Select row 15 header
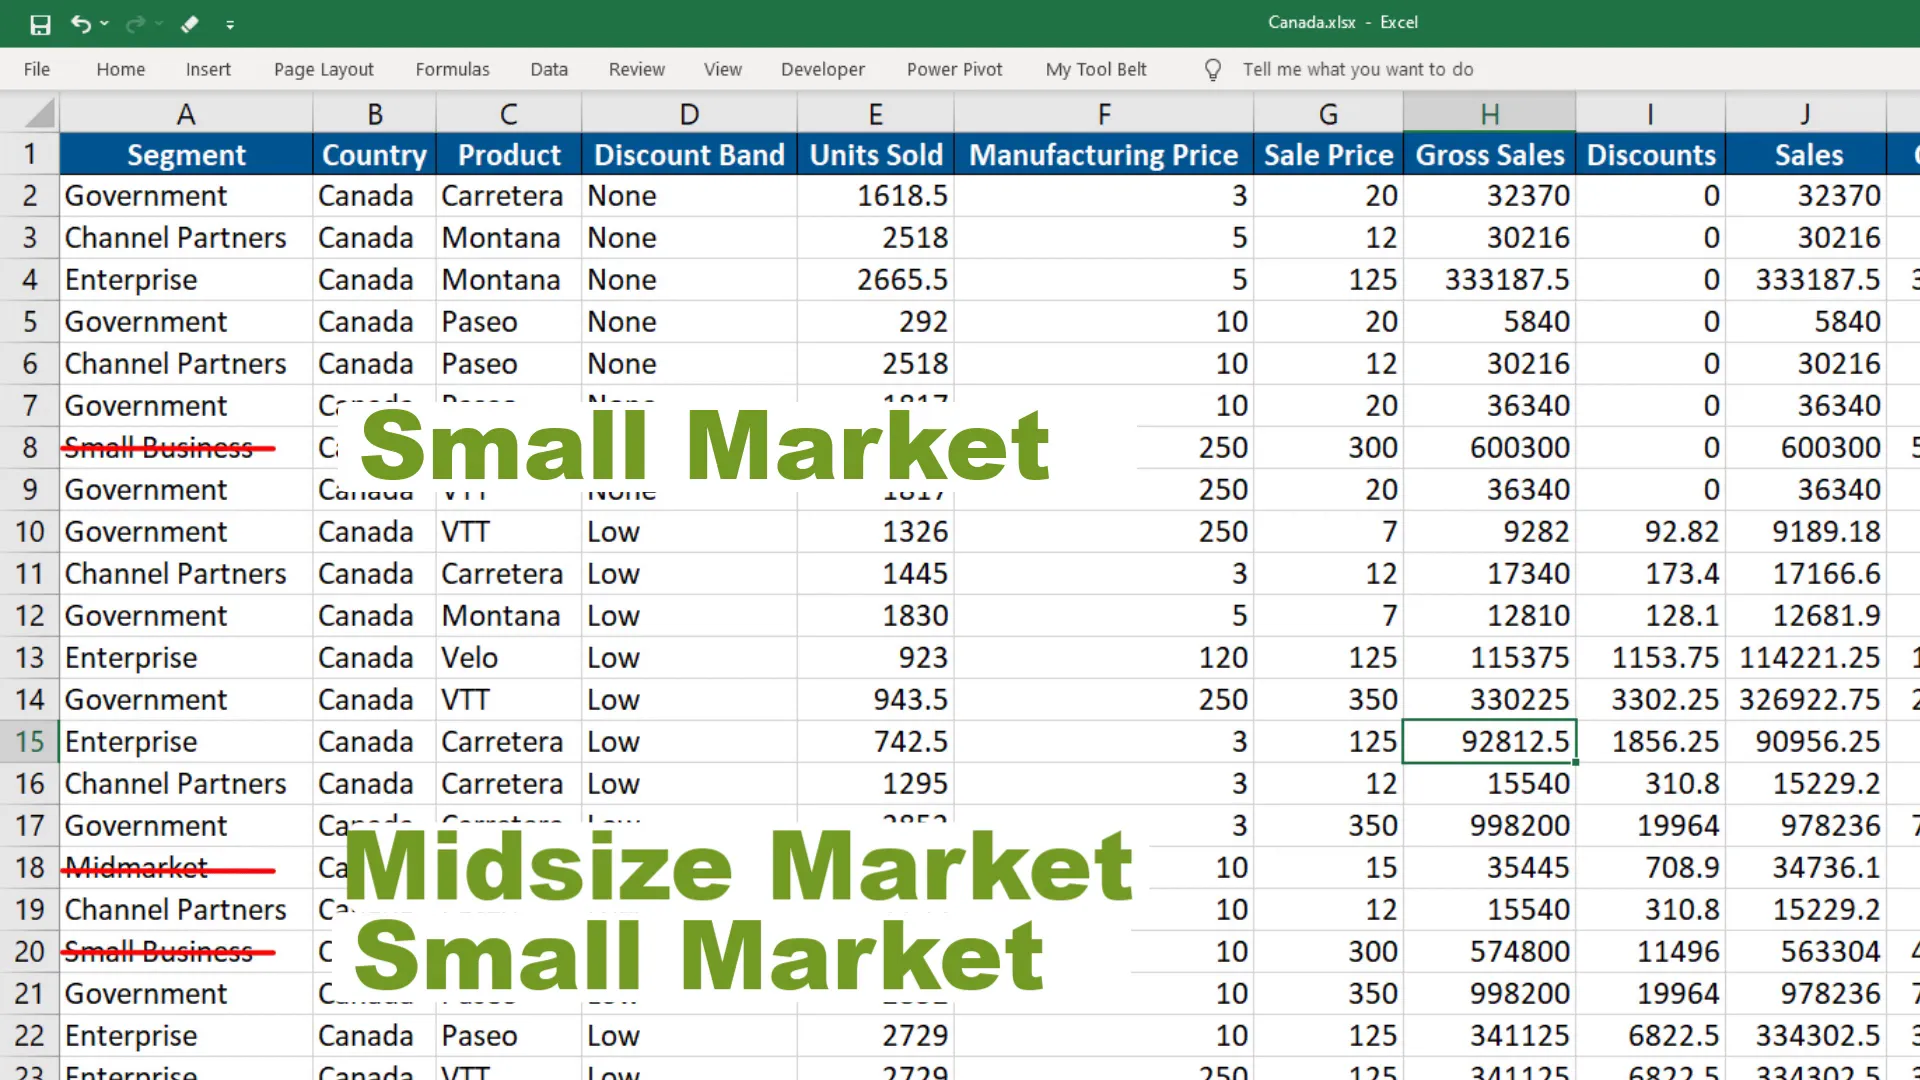1920x1080 pixels. point(30,742)
